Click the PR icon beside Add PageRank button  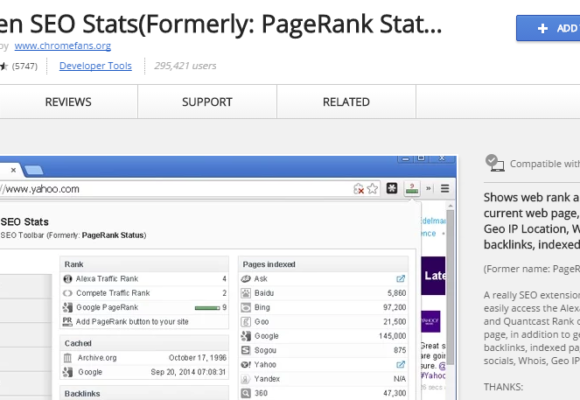(x=67, y=322)
